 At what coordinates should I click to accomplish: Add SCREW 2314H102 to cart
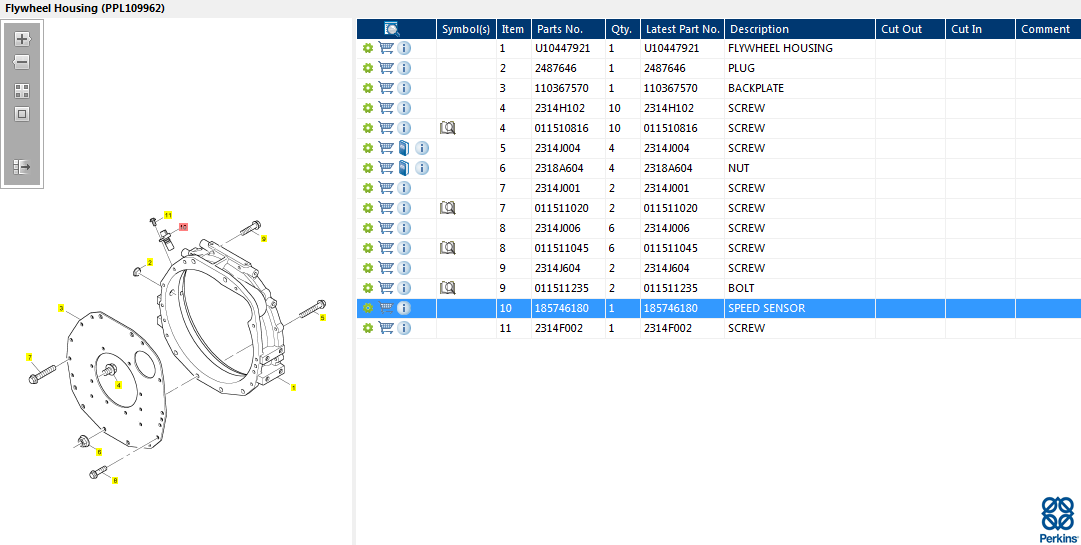point(386,108)
